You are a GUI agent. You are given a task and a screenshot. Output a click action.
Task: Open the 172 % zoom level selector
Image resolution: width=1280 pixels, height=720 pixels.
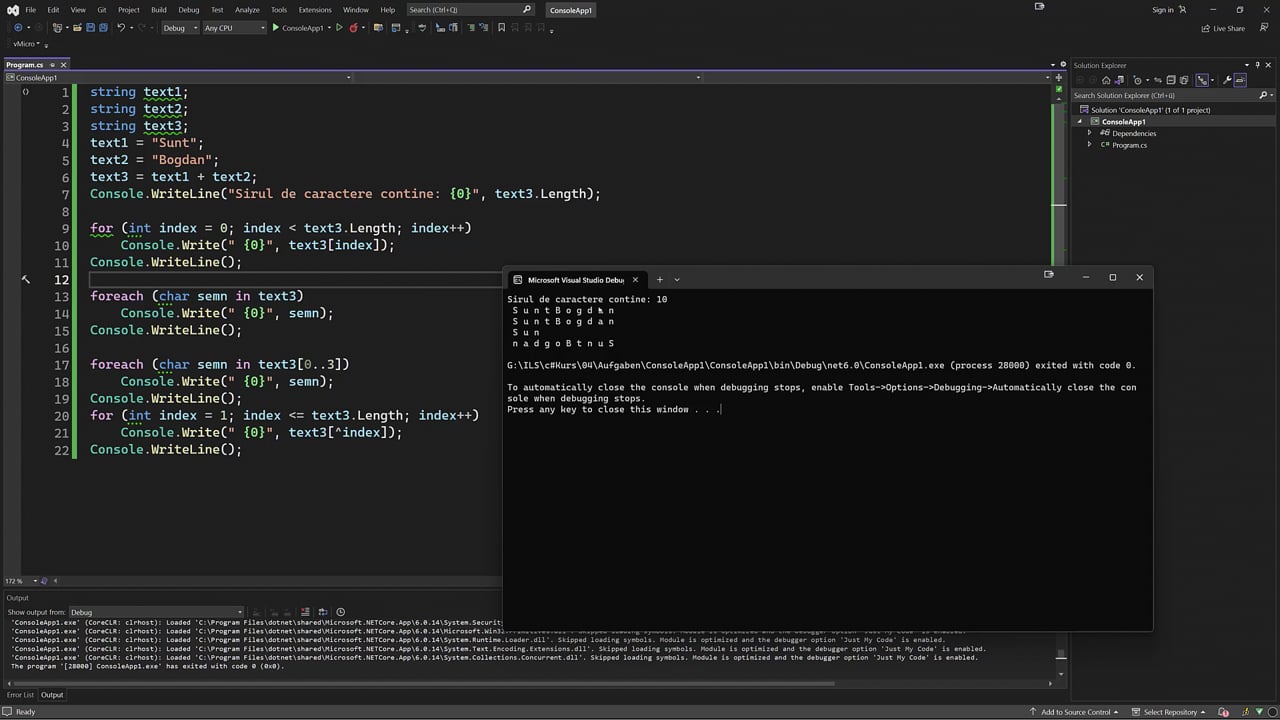(21, 581)
